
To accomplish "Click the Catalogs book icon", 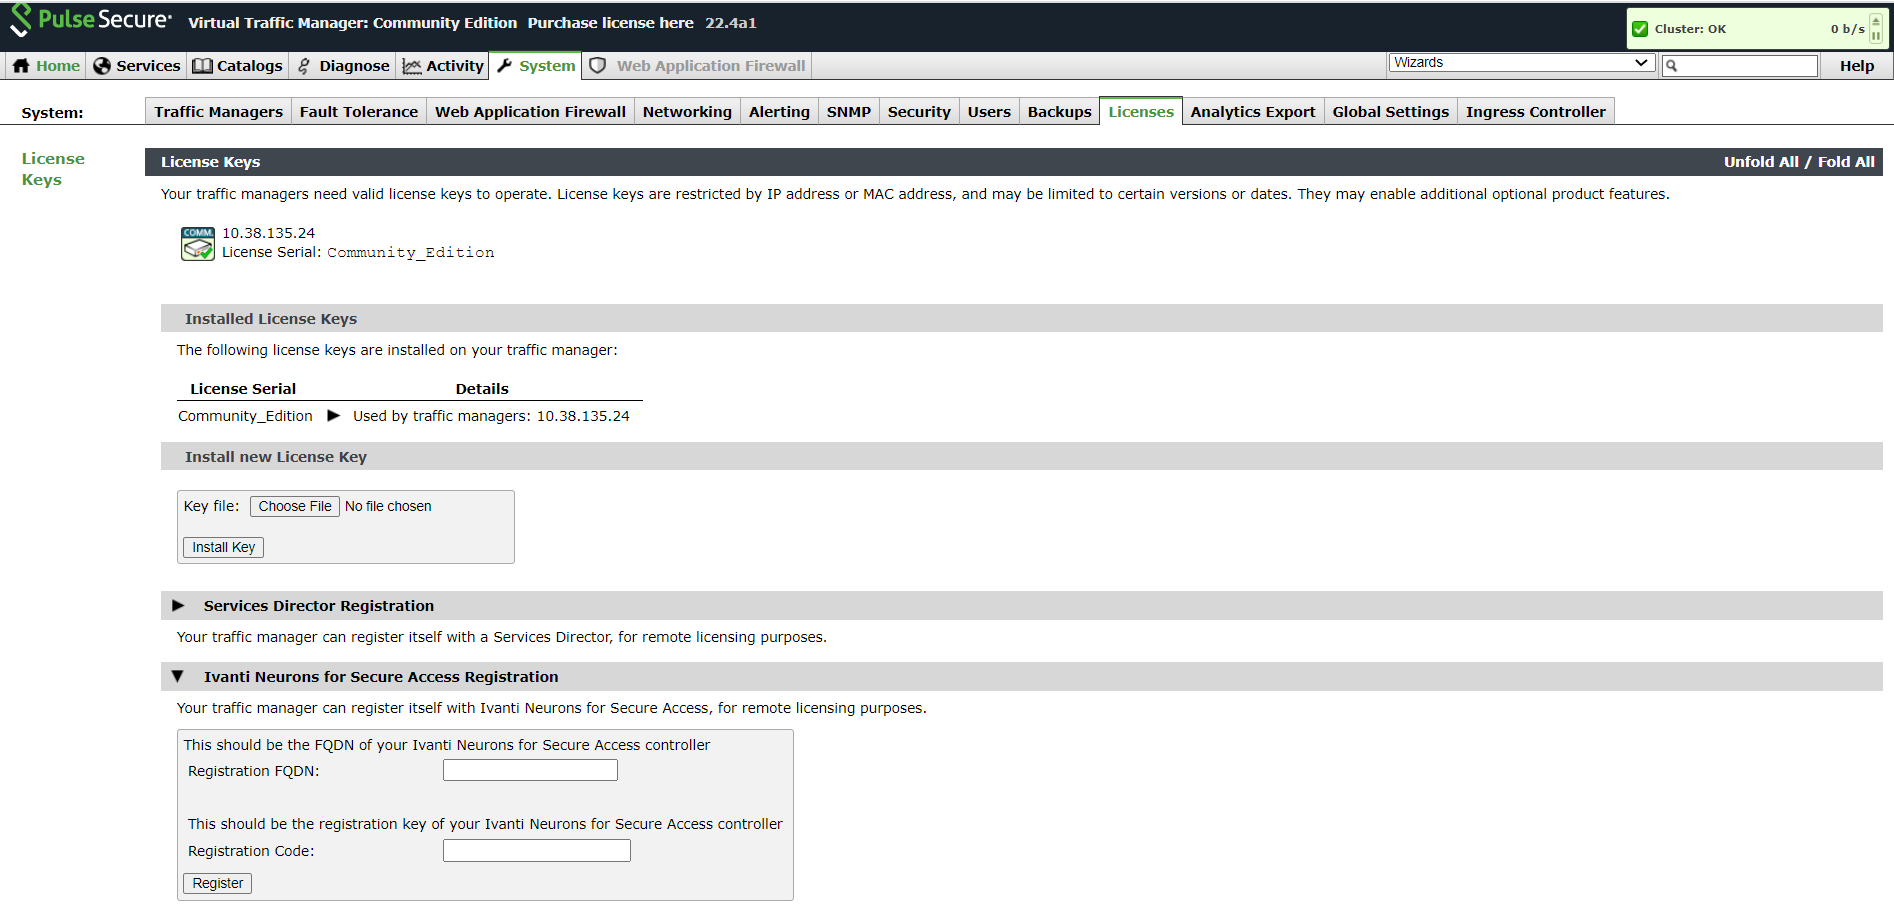I will pos(202,66).
